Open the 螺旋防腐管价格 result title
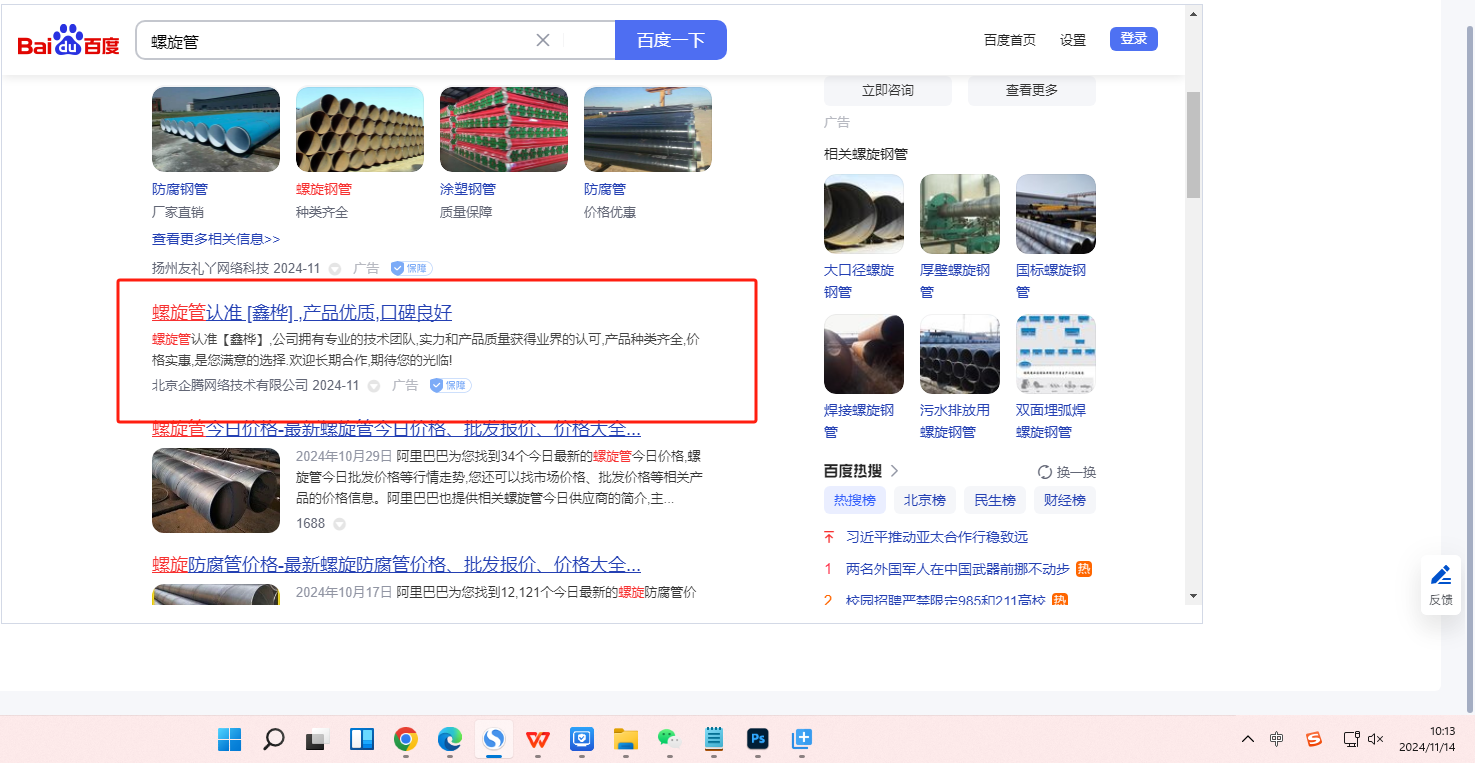1475x763 pixels. [x=396, y=565]
